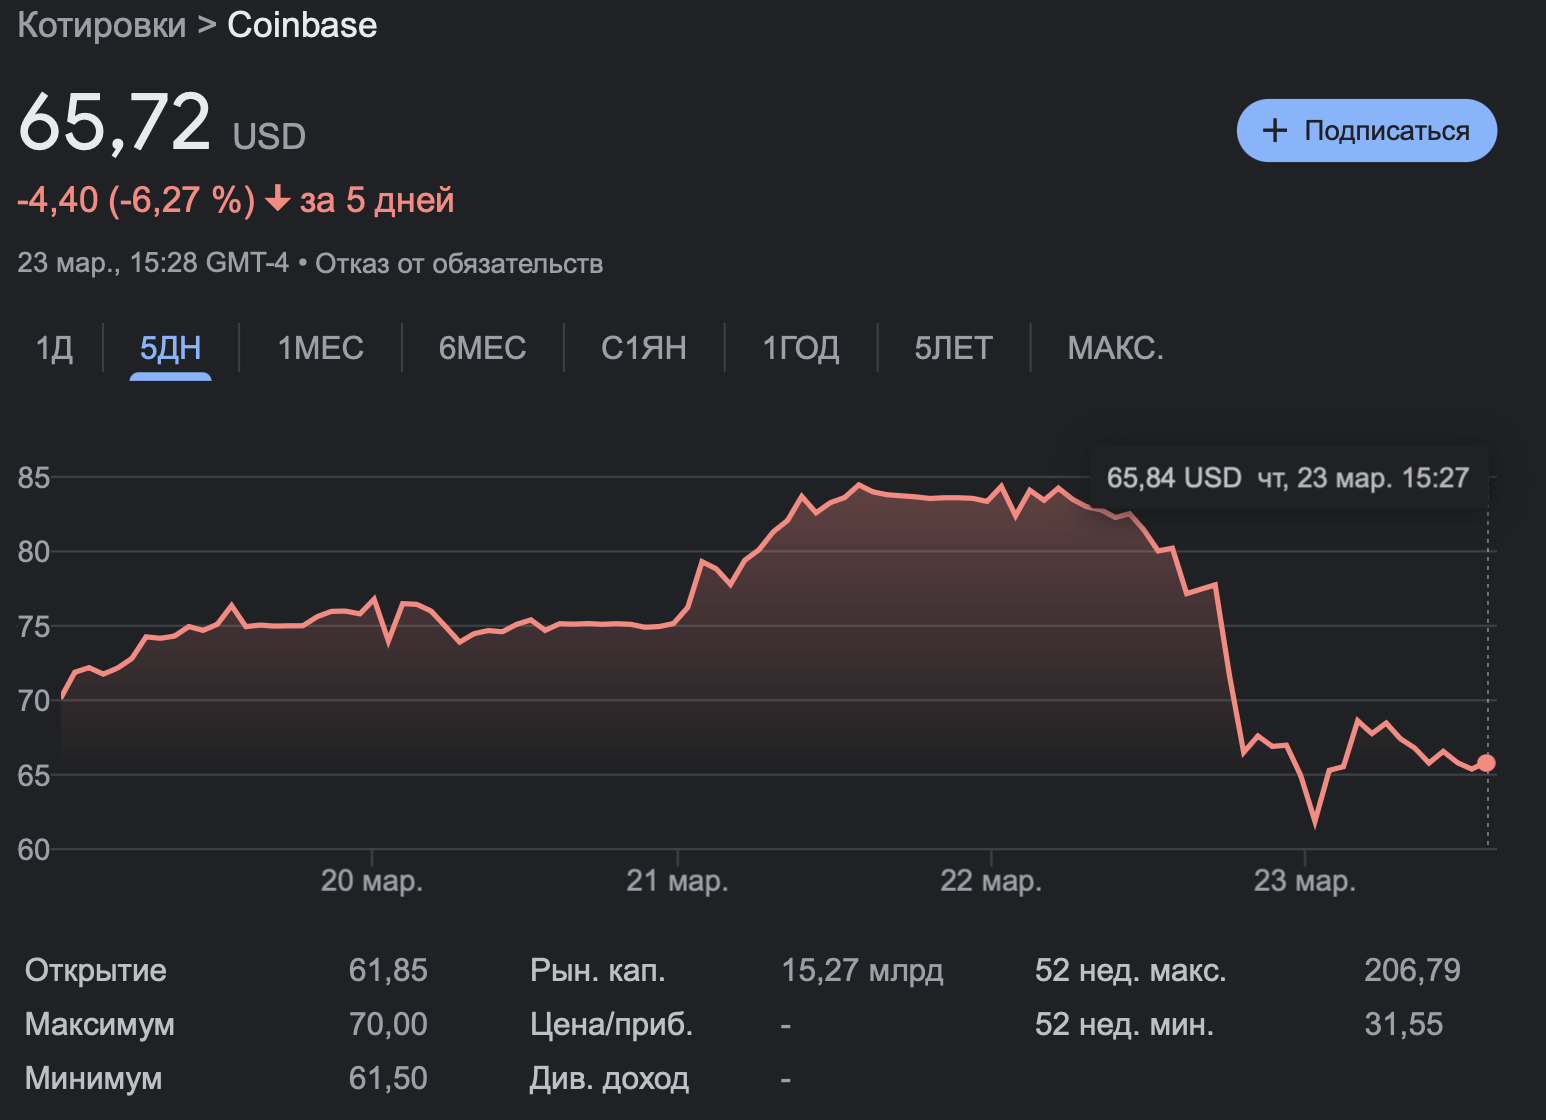Click the 65,72 price value
This screenshot has height=1120, width=1546.
(115, 122)
